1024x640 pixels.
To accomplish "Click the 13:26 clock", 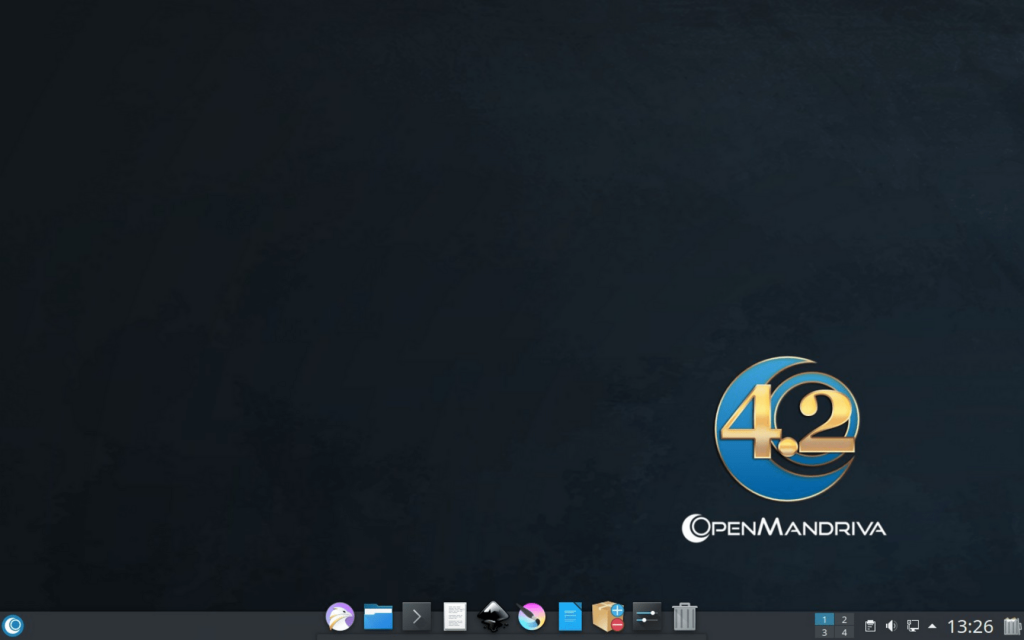I will (x=970, y=626).
